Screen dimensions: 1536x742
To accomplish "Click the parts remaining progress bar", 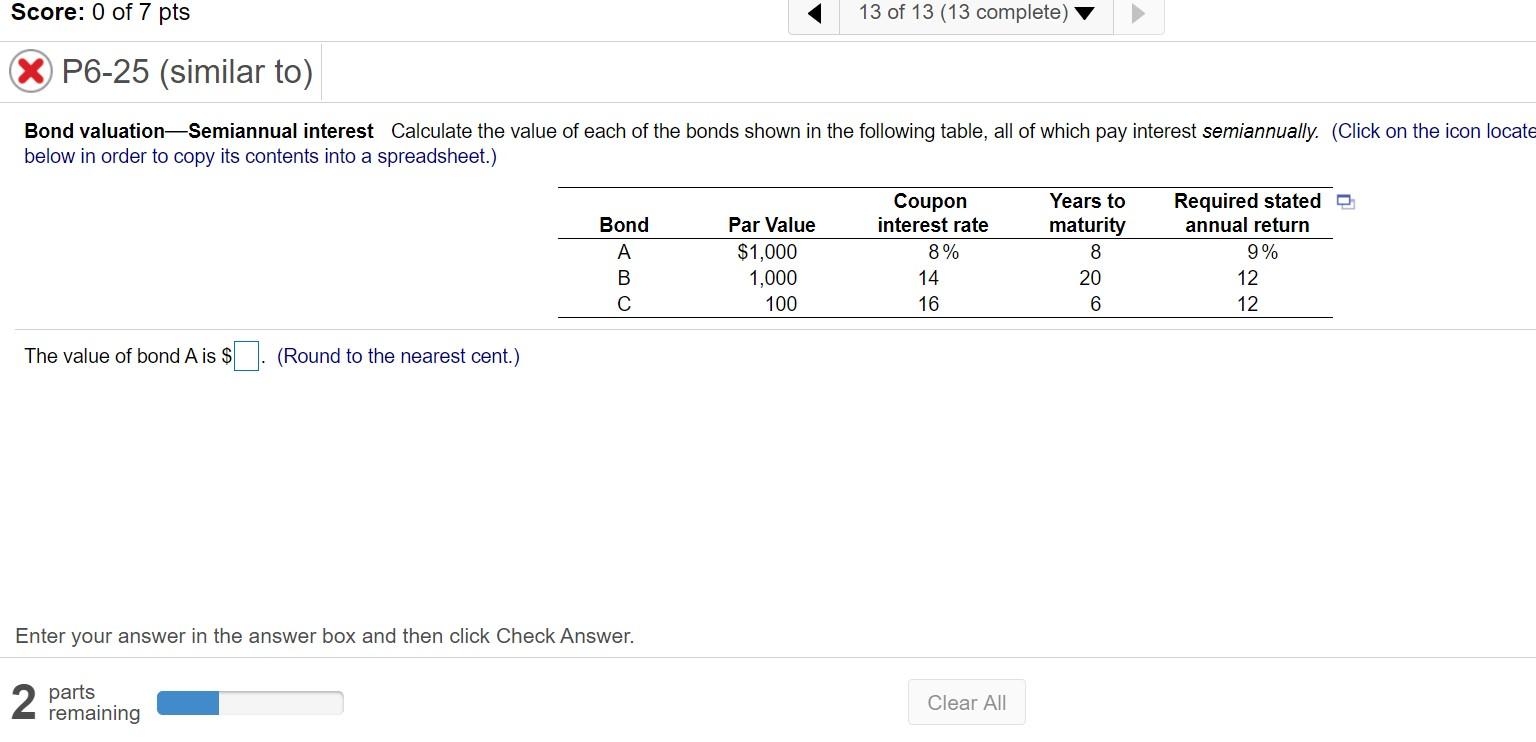I will 249,703.
